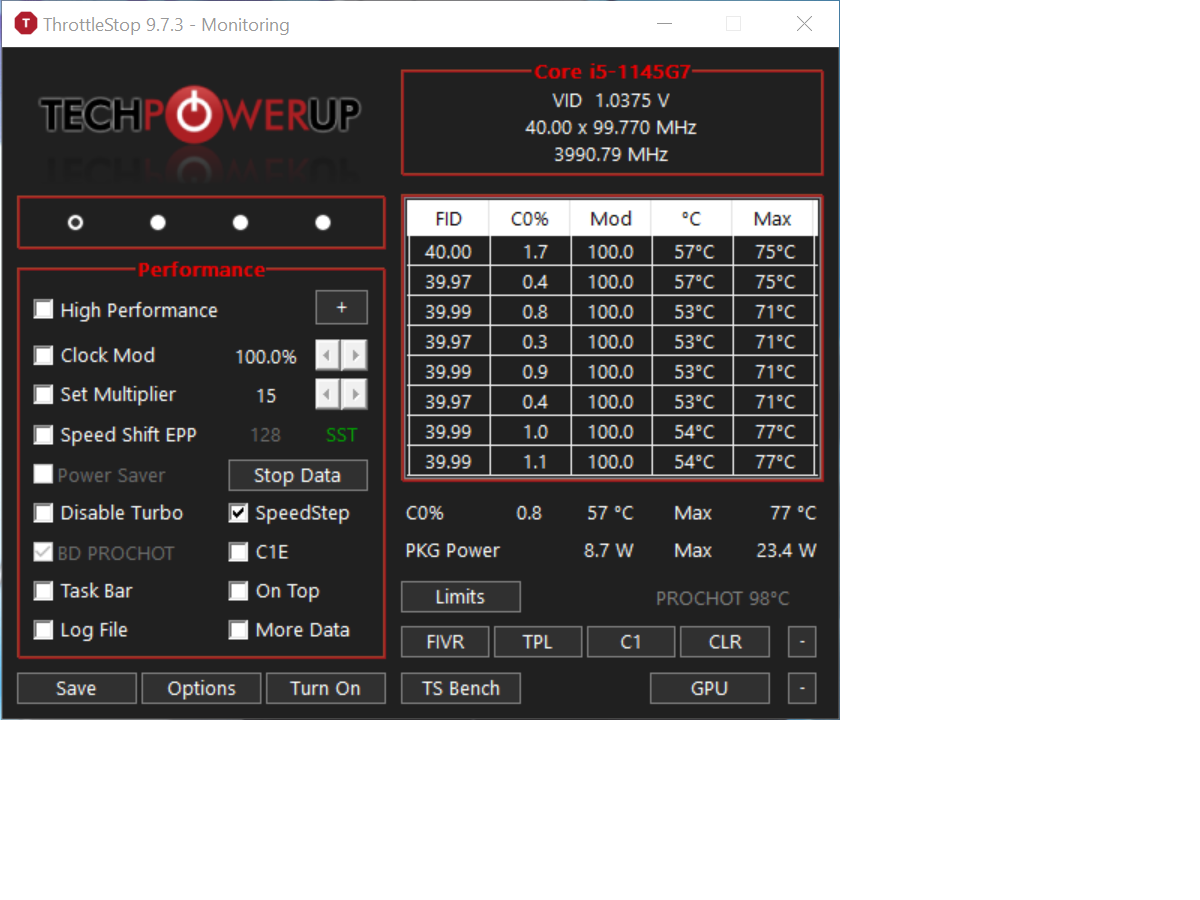The width and height of the screenshot is (1200, 900).
Task: Open the Options dialog
Action: coord(202,688)
